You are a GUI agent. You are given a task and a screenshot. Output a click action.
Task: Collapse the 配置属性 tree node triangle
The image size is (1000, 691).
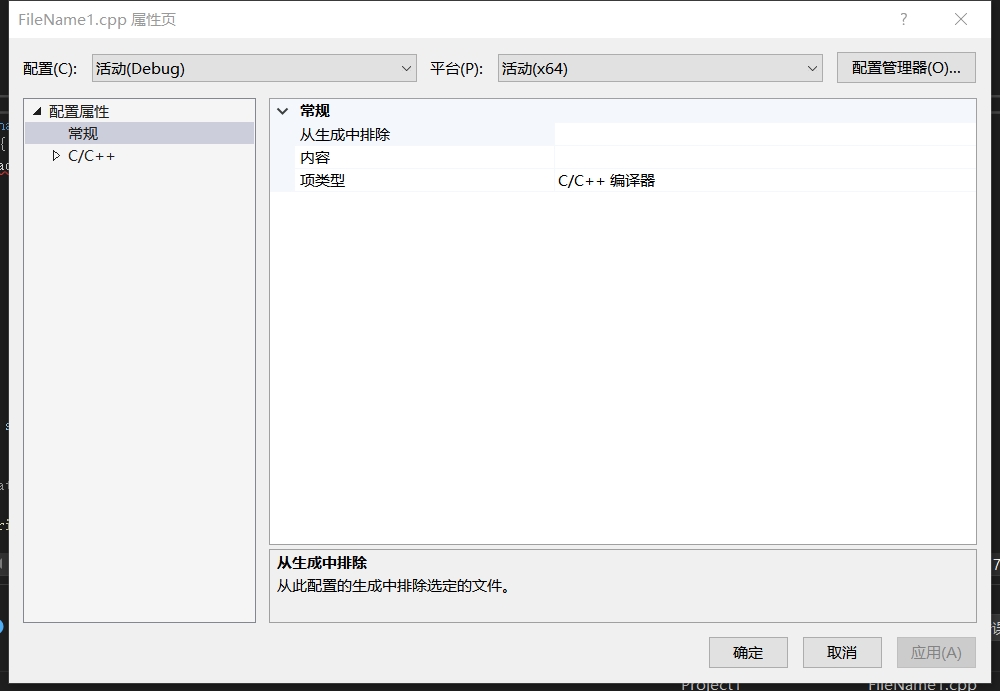click(37, 112)
